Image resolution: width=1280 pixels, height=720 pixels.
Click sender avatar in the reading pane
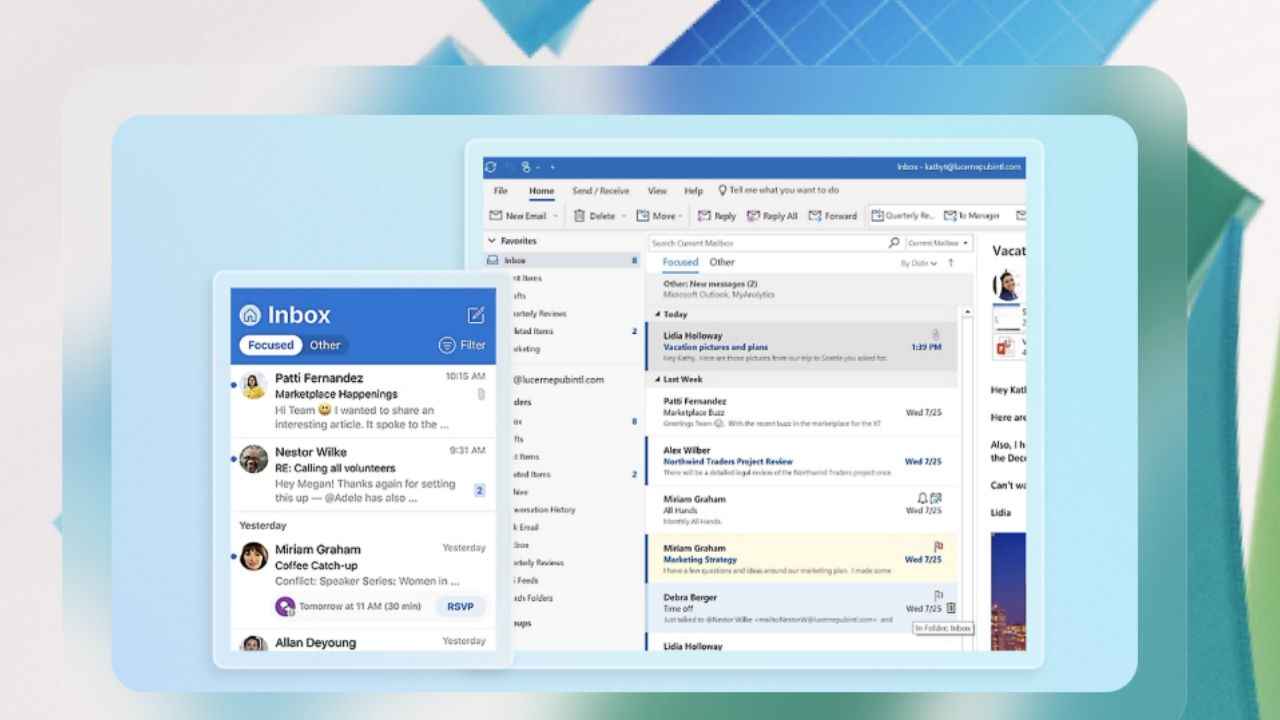(1005, 285)
